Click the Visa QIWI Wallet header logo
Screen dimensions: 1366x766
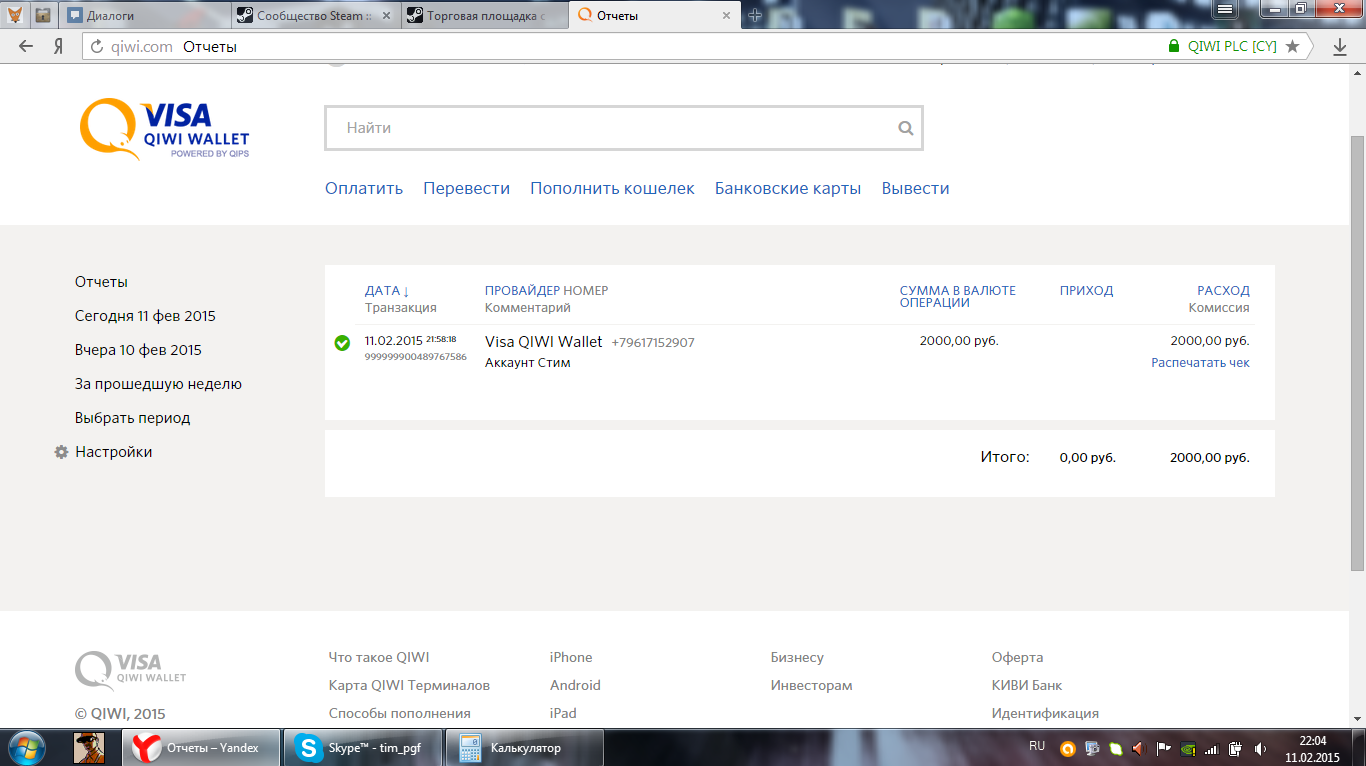[x=165, y=129]
